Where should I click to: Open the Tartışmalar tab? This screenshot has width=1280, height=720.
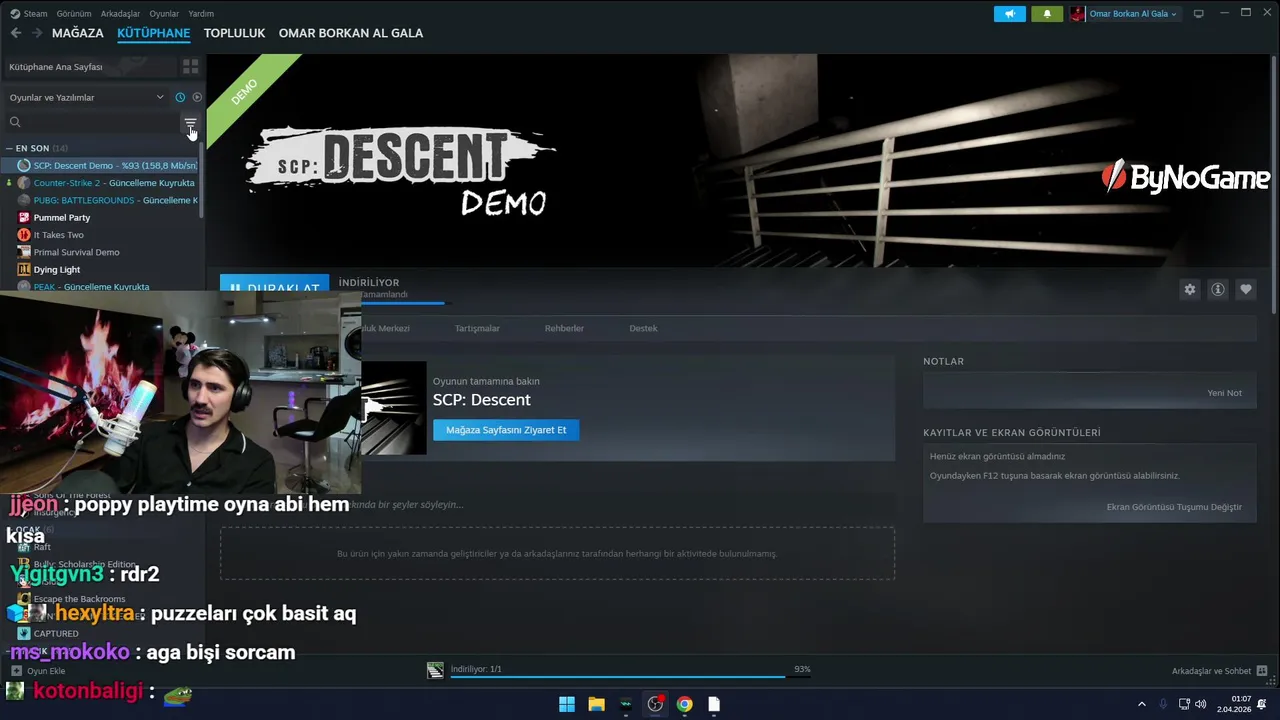[x=477, y=328]
